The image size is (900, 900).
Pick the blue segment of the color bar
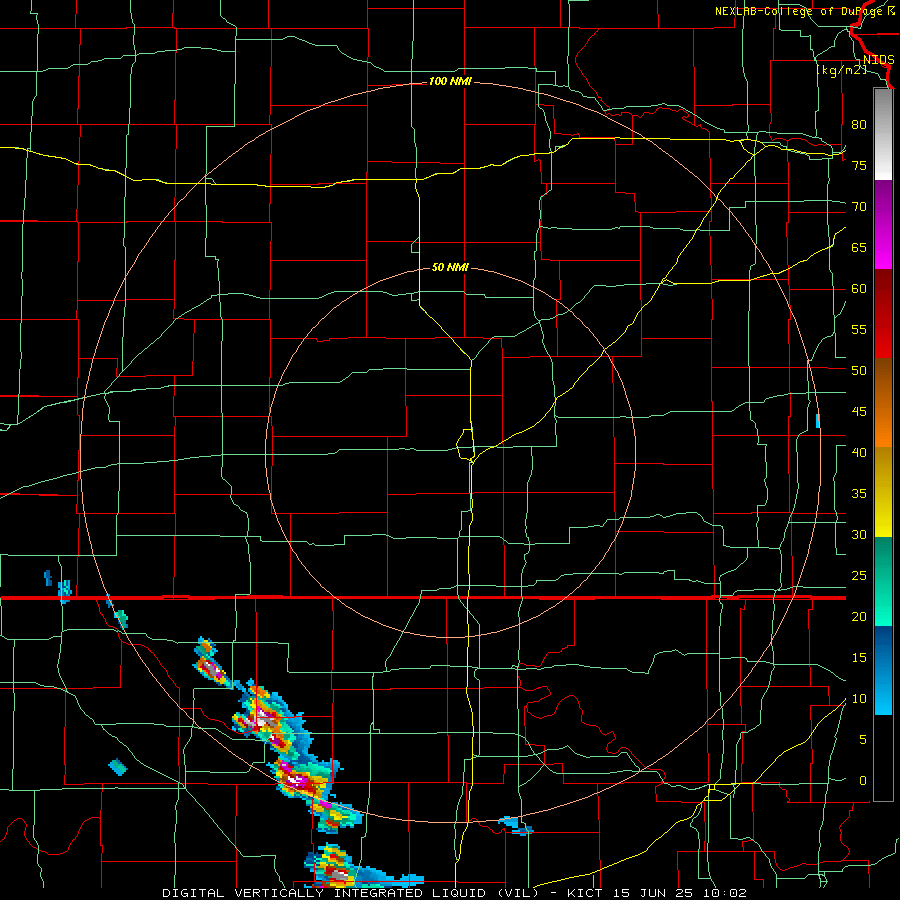coord(883,670)
